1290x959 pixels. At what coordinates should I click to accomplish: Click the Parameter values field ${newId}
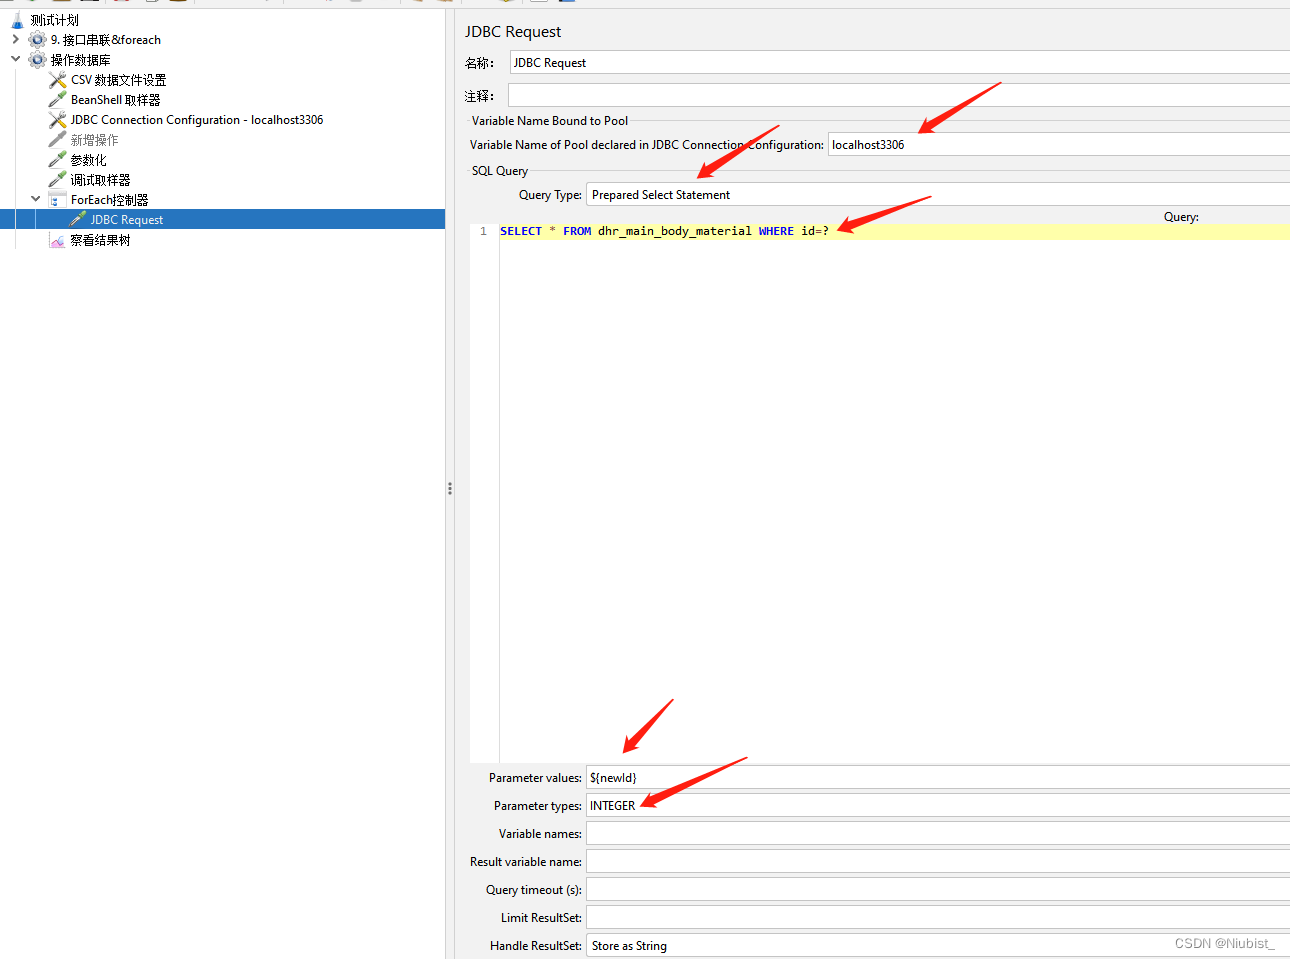tap(938, 777)
